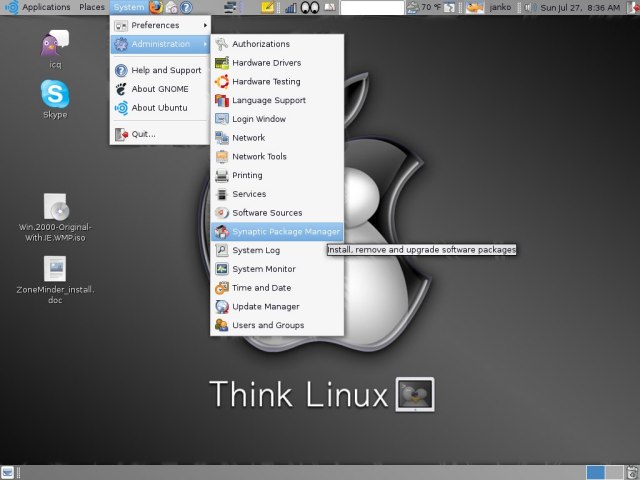Open Software Sources
640x480 pixels.
click(x=277, y=213)
